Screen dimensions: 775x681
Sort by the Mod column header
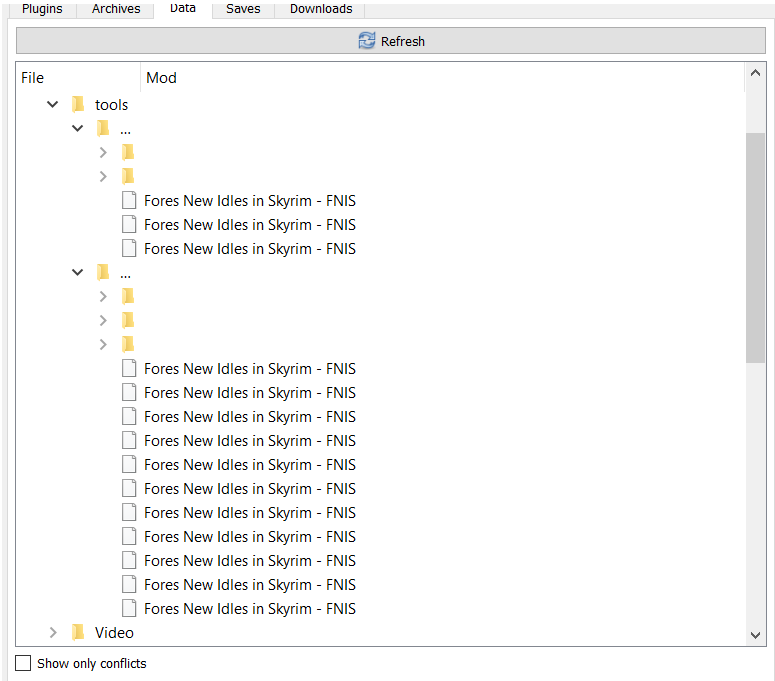pyautogui.click(x=442, y=78)
